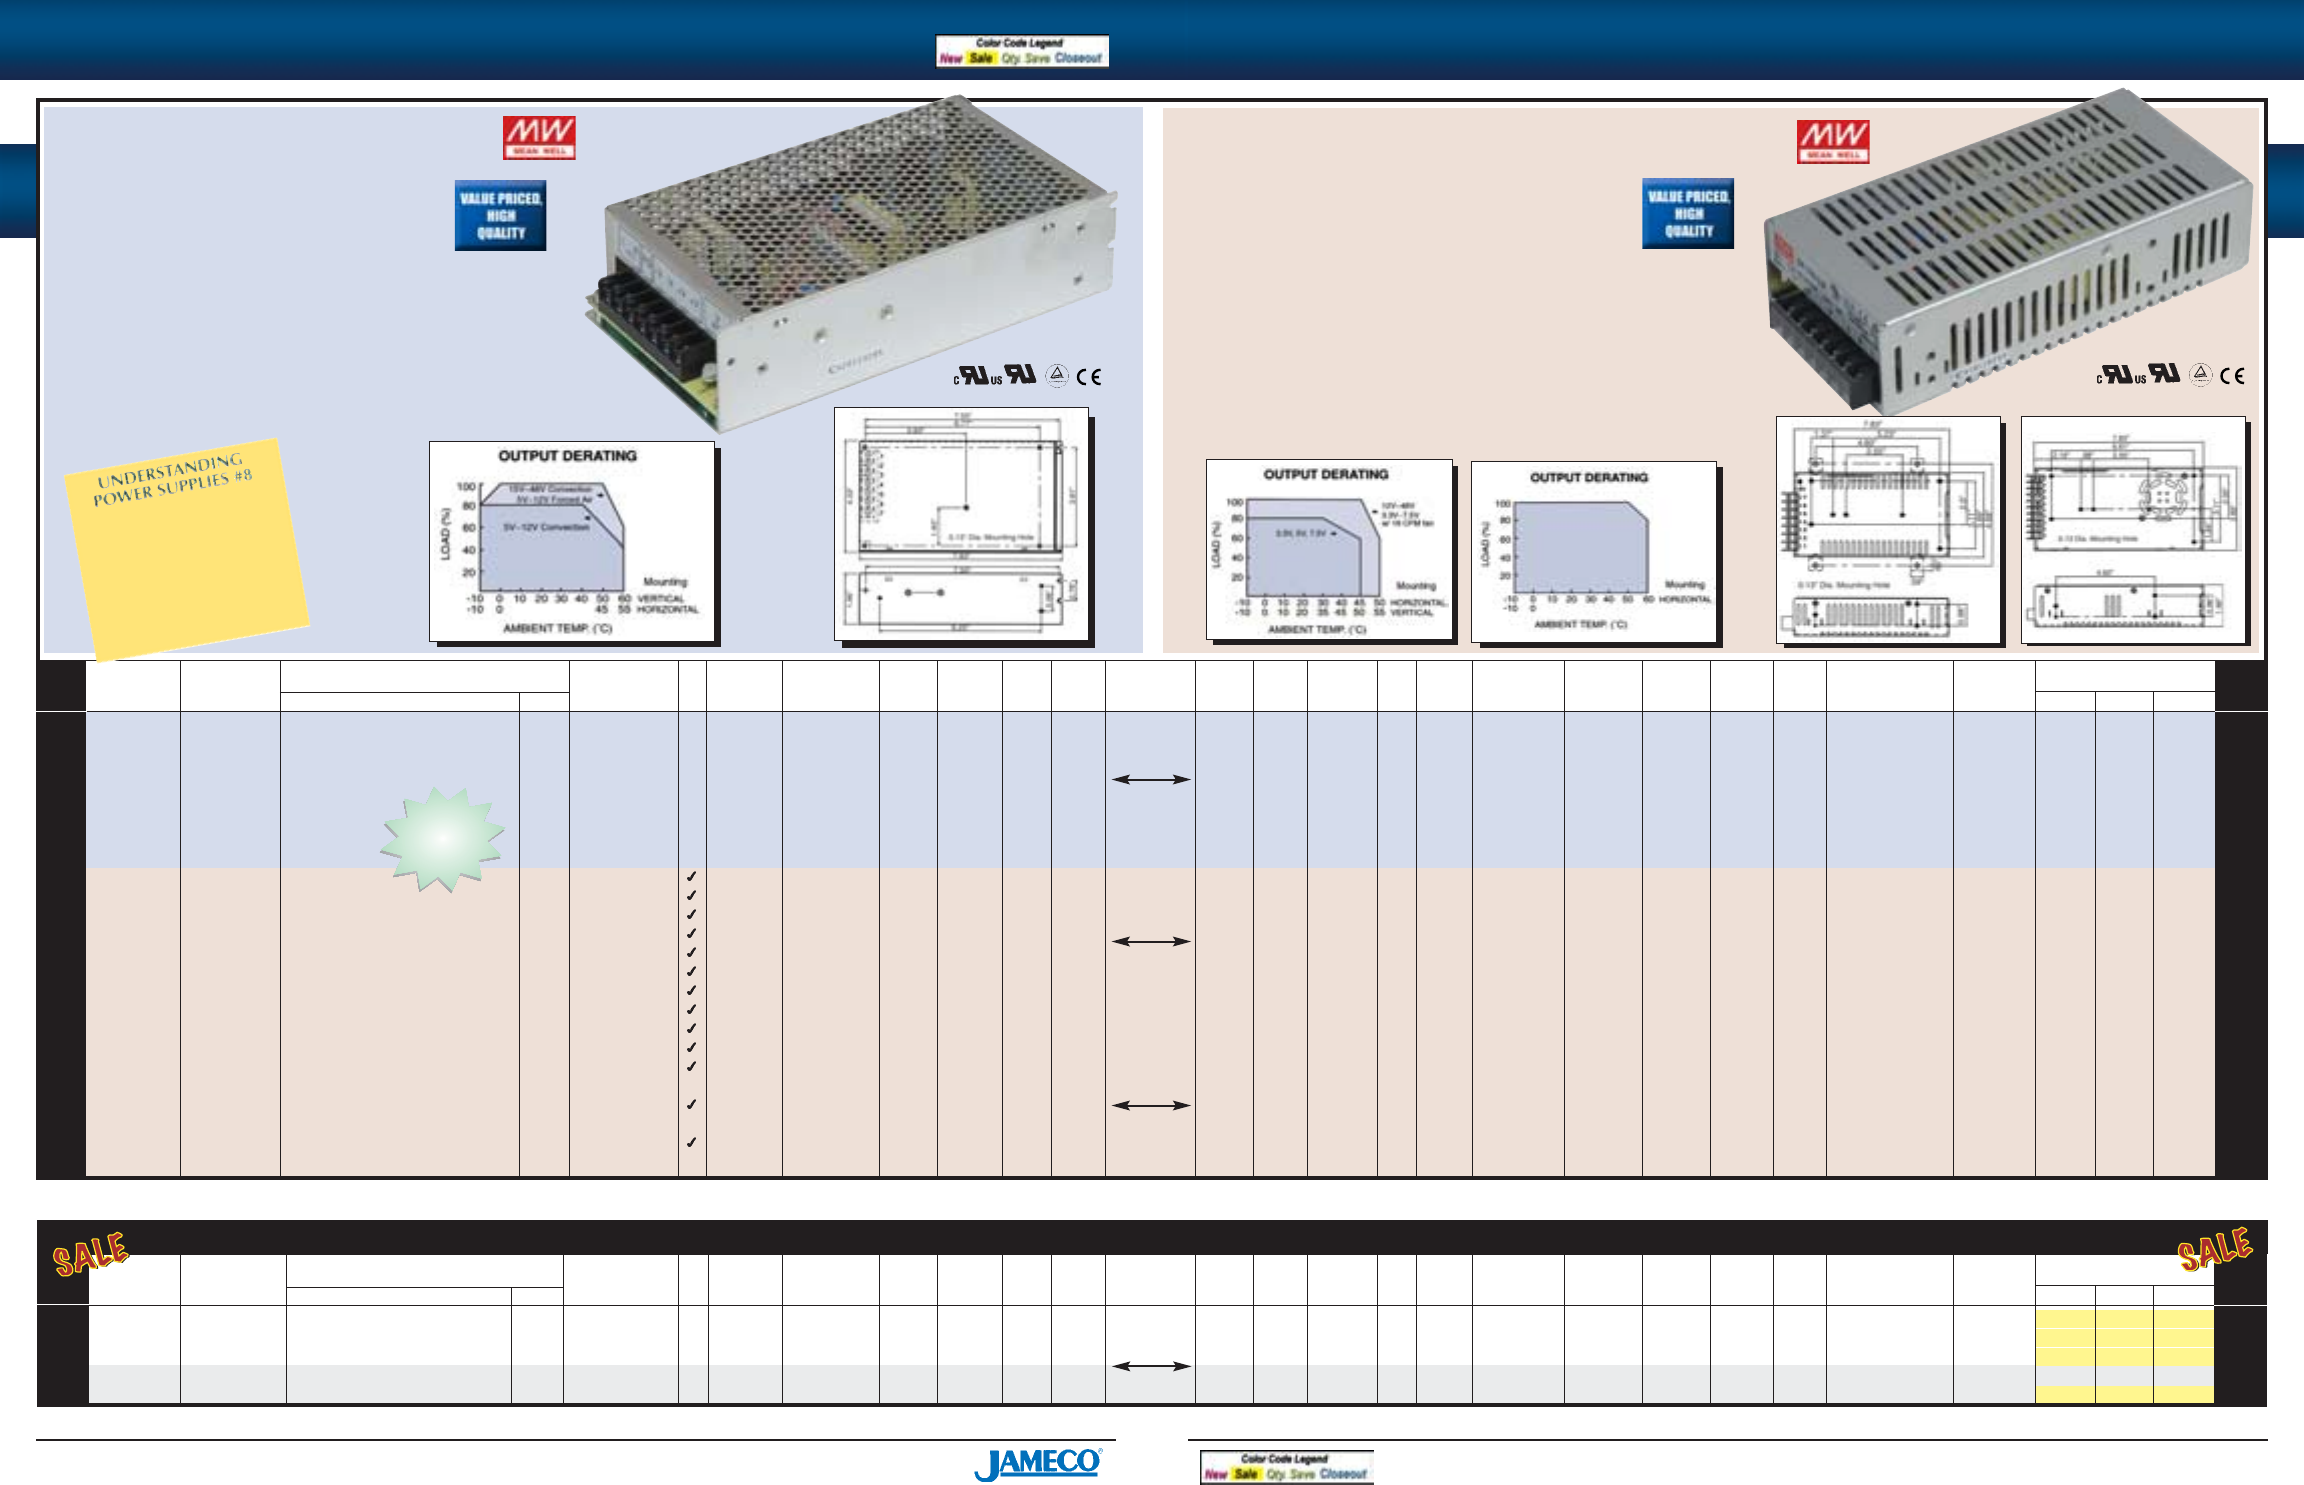
Task: Open the mesh-case power supply photo
Action: 851,262
